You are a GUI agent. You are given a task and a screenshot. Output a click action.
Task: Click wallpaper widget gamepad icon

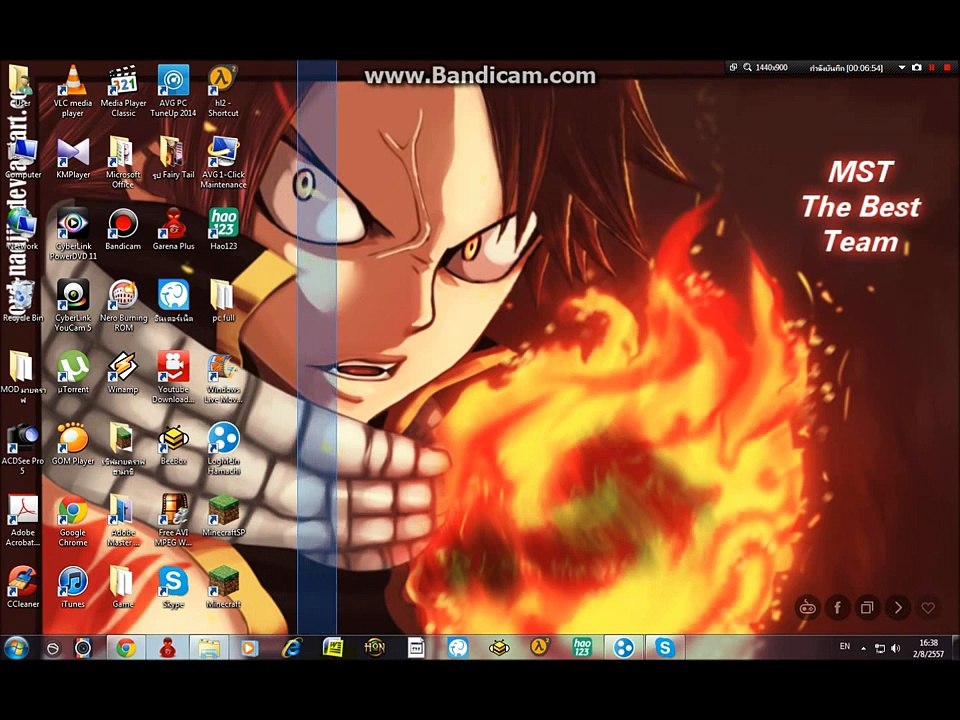807,608
